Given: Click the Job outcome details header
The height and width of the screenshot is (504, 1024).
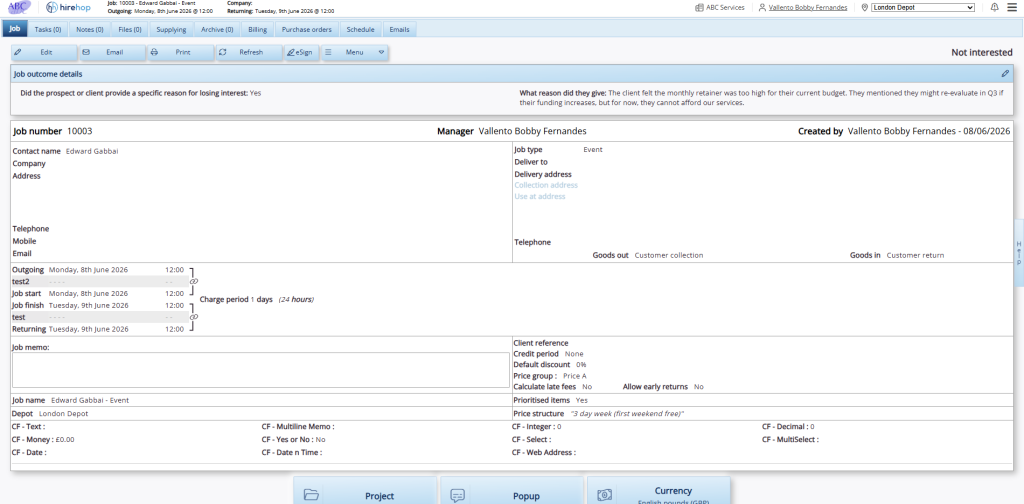Looking at the screenshot, I should [511, 74].
